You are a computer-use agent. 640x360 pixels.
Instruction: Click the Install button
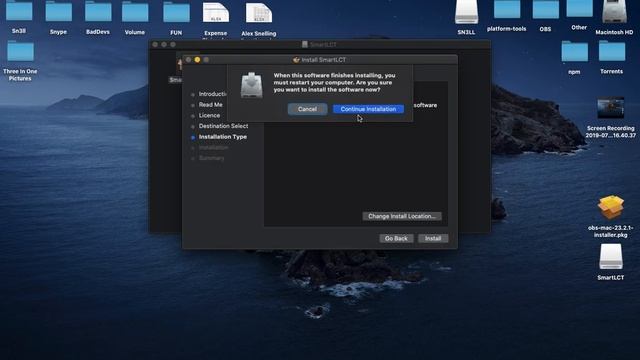(433, 238)
